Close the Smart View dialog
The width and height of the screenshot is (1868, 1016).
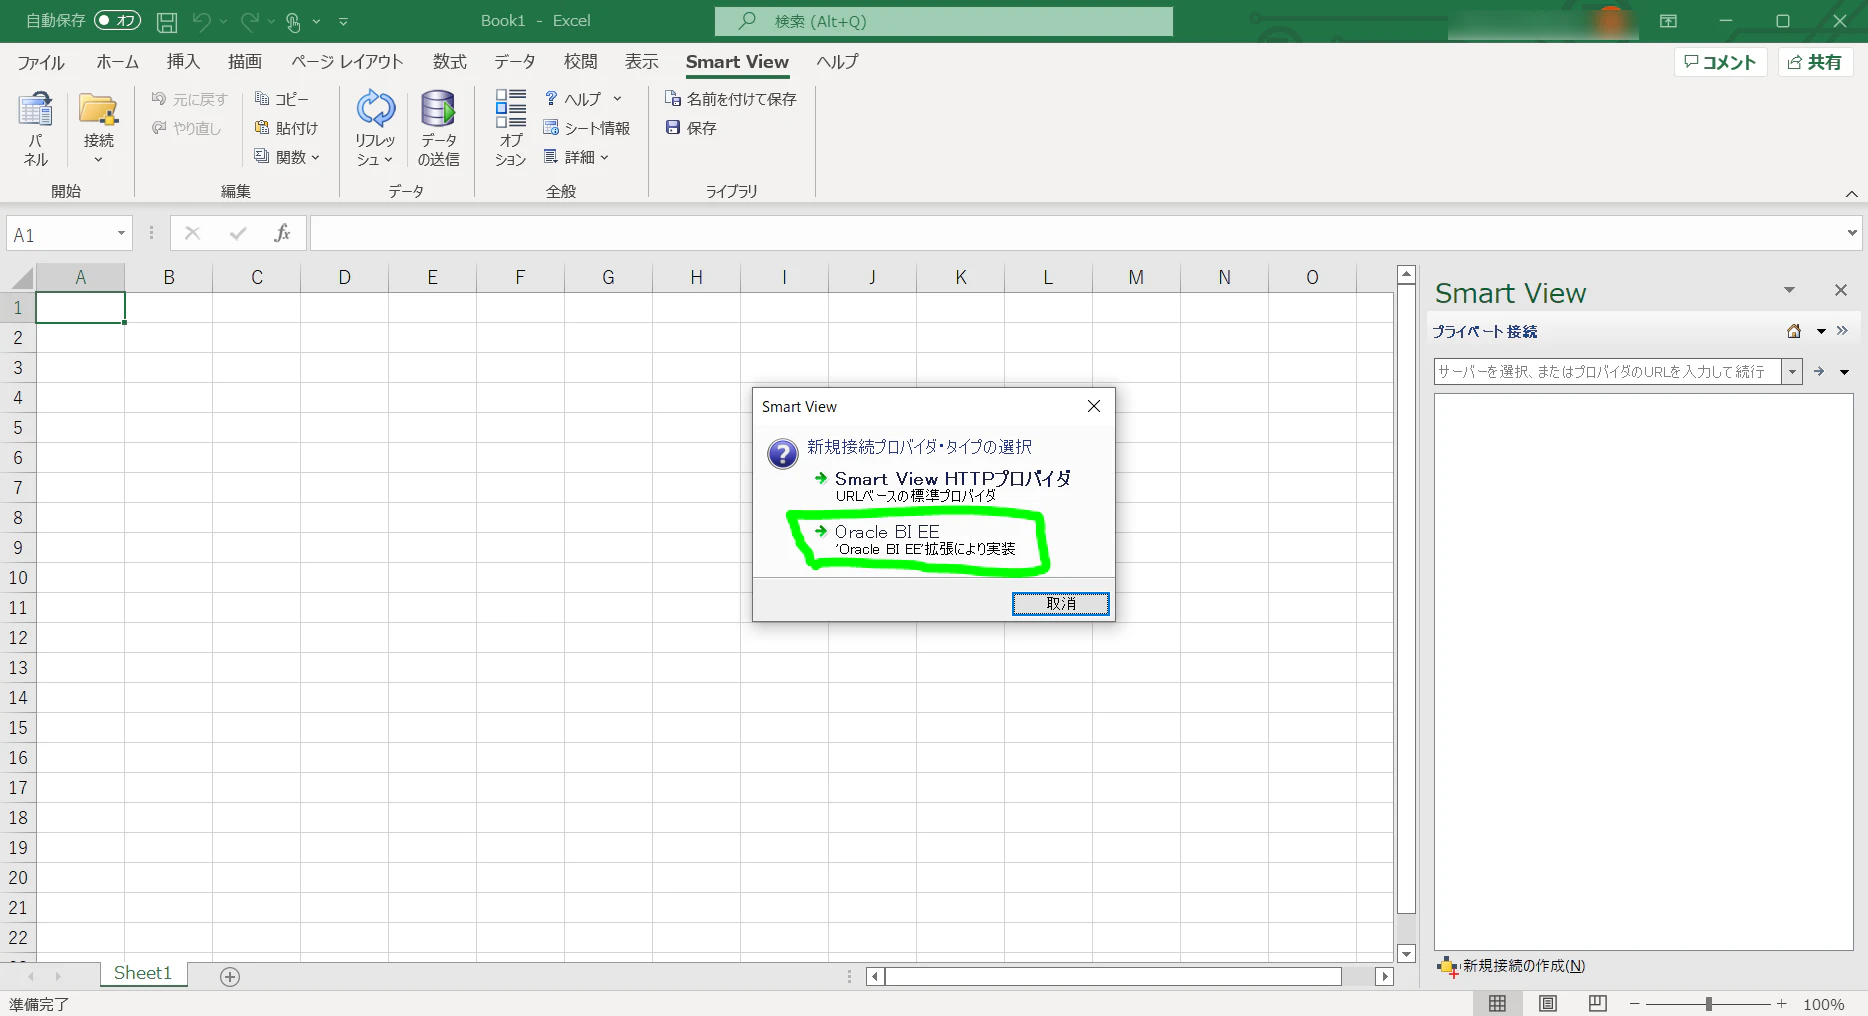[1094, 406]
